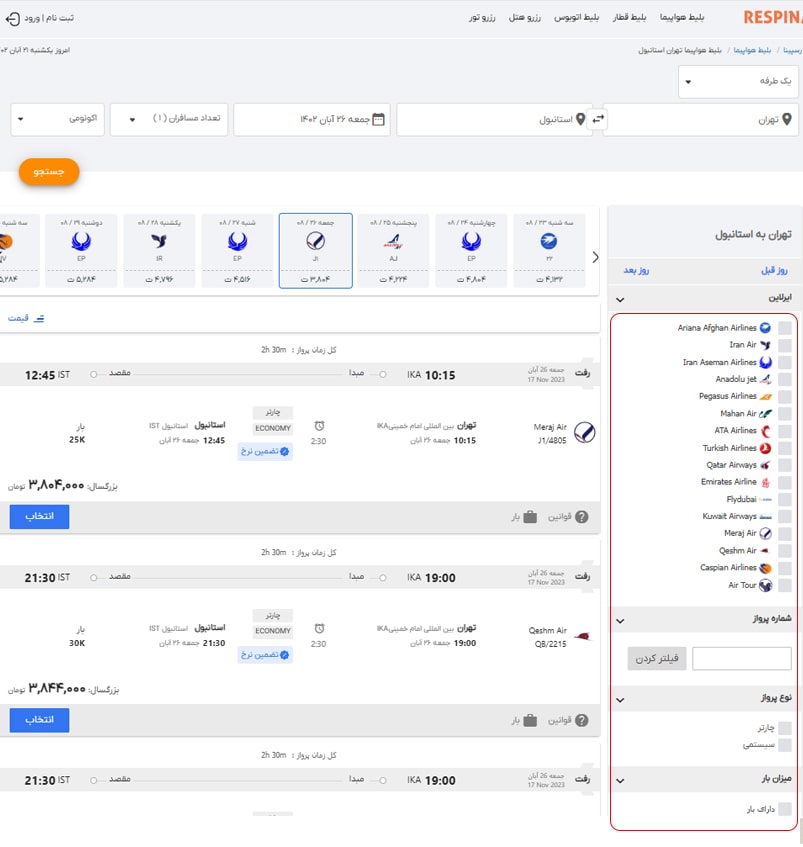Click the swap origin and destination arrows icon
This screenshot has width=803, height=847.
tap(598, 119)
